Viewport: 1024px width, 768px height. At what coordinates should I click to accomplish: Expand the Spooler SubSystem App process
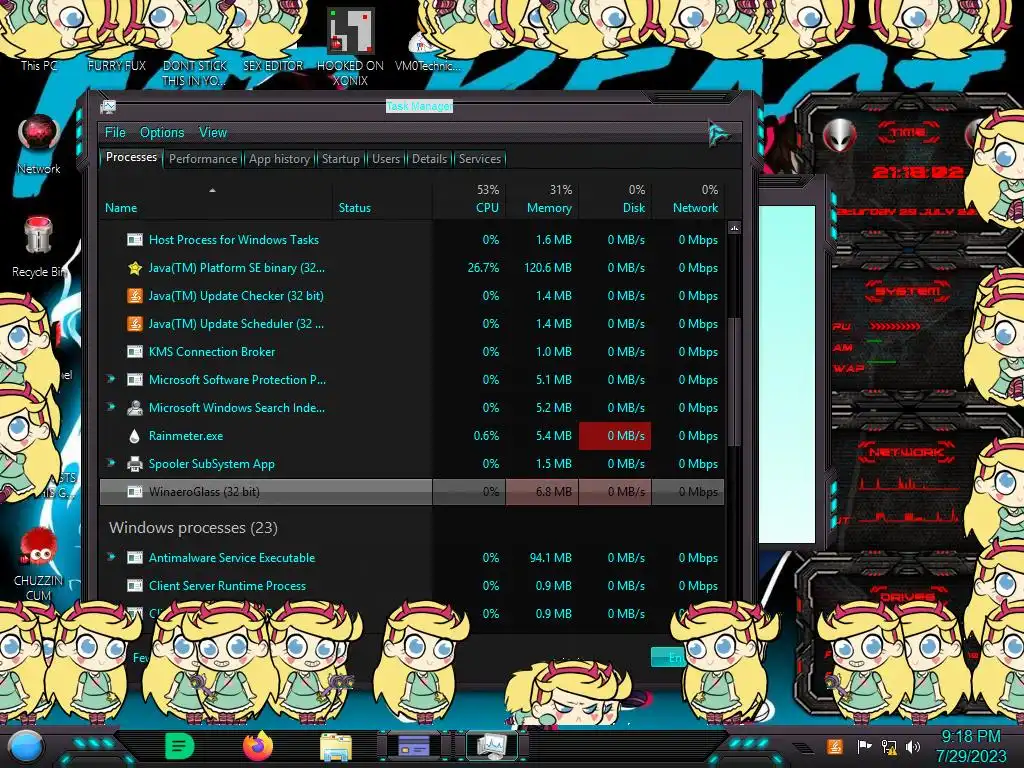(111, 463)
